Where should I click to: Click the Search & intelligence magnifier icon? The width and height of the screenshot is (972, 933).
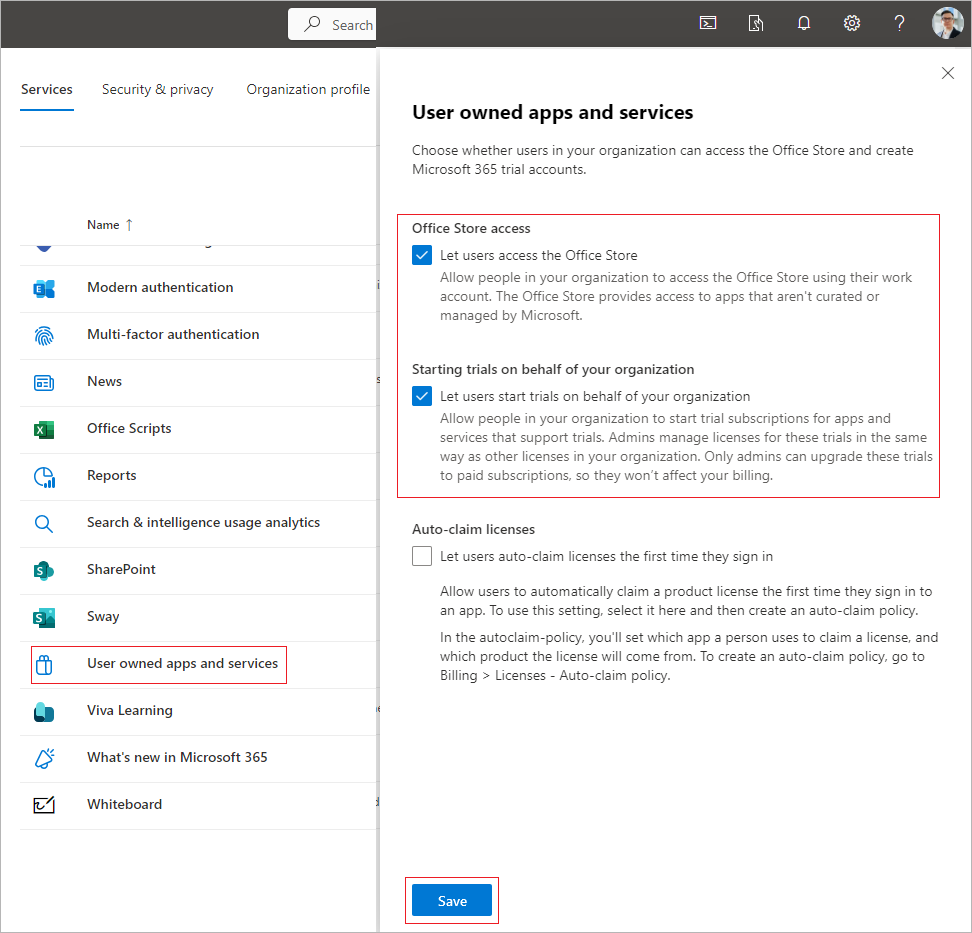coord(44,524)
